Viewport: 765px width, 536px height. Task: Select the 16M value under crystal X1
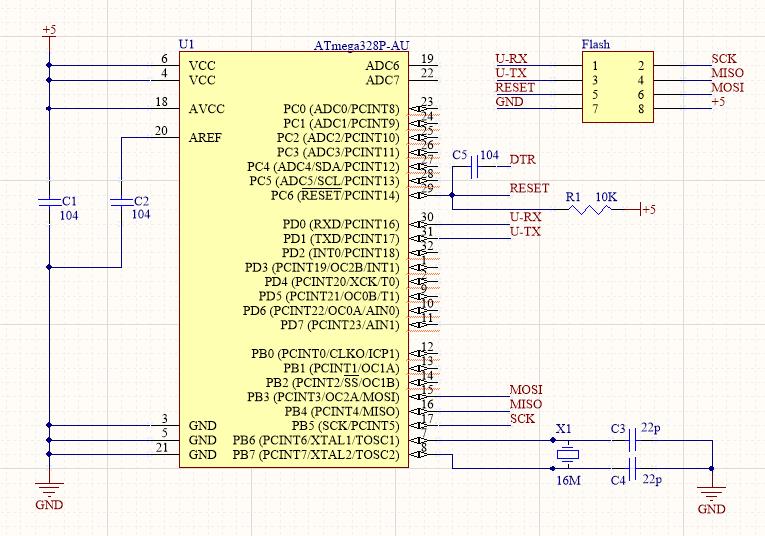coord(569,480)
